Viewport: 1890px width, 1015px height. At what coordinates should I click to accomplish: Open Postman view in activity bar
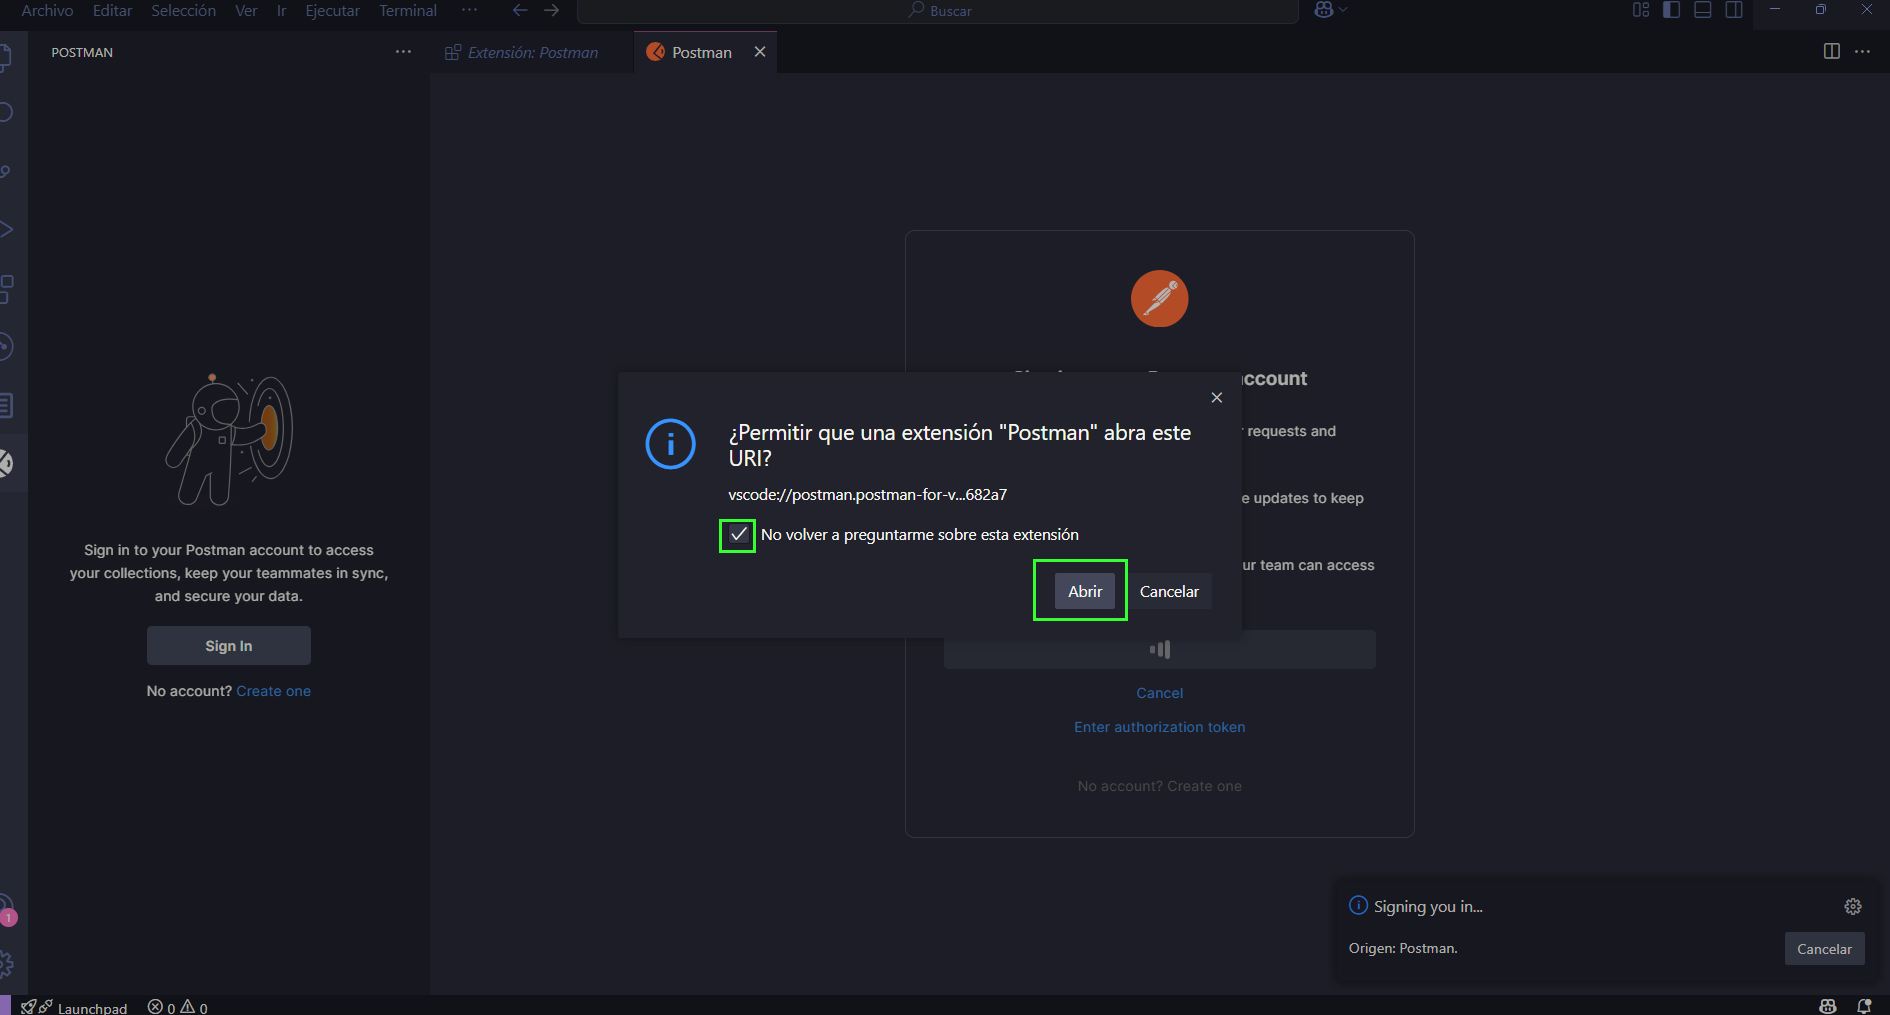pos(5,463)
